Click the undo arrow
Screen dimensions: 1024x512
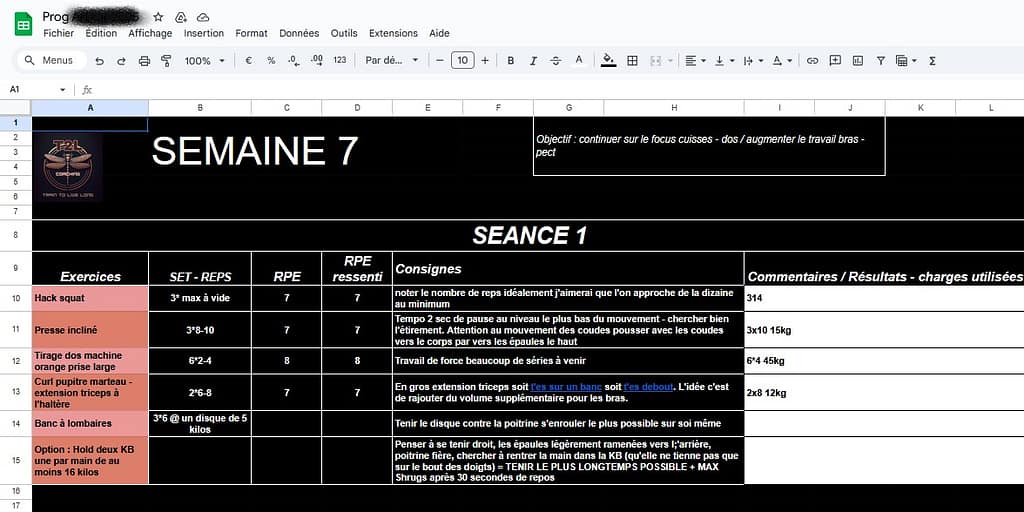pos(99,61)
